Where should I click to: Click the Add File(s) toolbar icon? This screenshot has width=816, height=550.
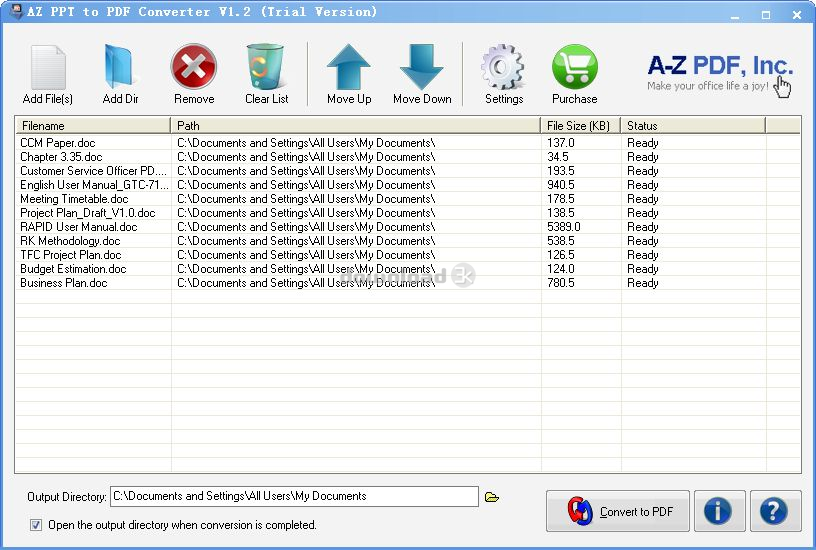point(48,68)
